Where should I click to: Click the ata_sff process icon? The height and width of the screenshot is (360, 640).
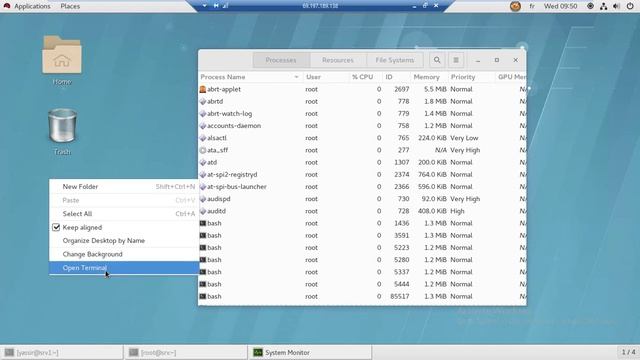[202, 150]
